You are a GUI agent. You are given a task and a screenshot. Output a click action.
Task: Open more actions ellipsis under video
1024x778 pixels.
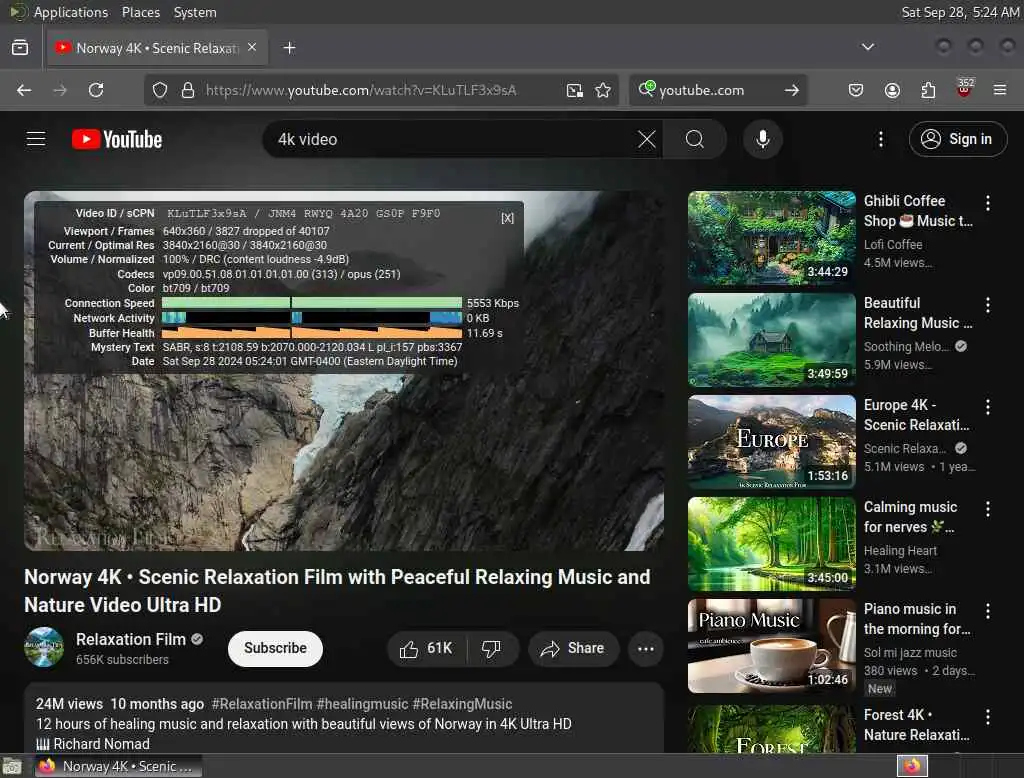[645, 648]
